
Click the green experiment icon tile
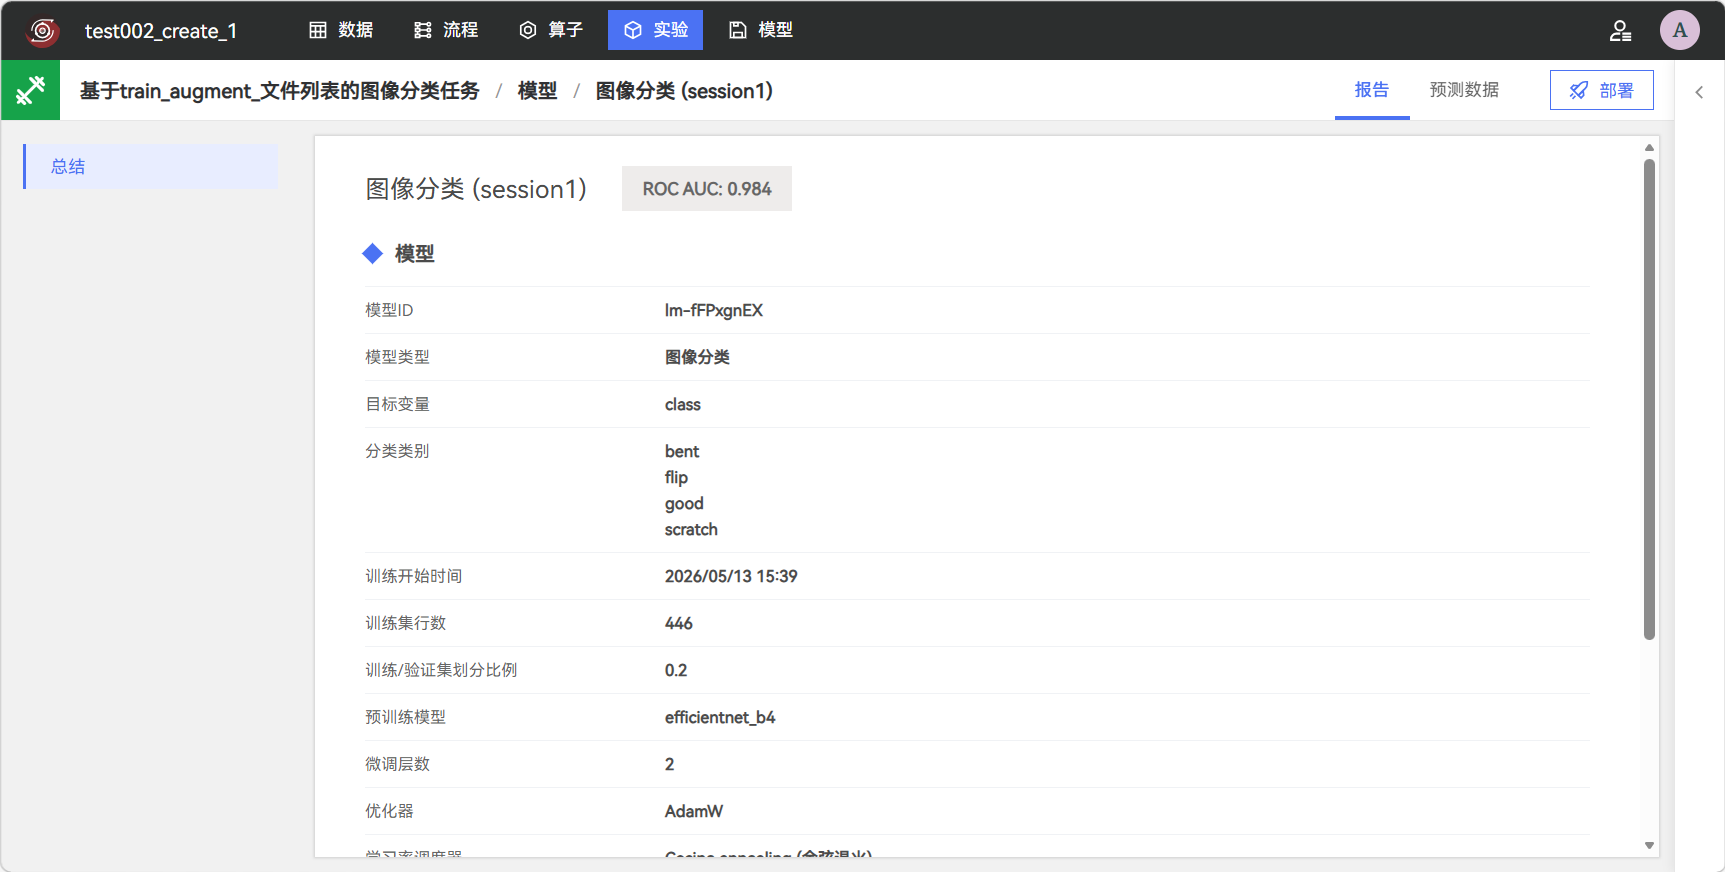30,90
